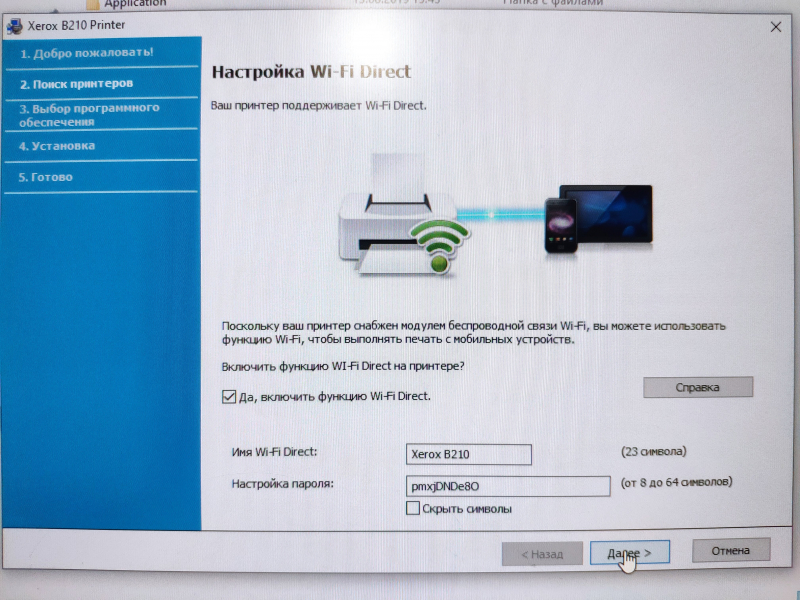The image size is (800, 600).
Task: Select step "5. Готово" in sidebar
Action: point(46,177)
